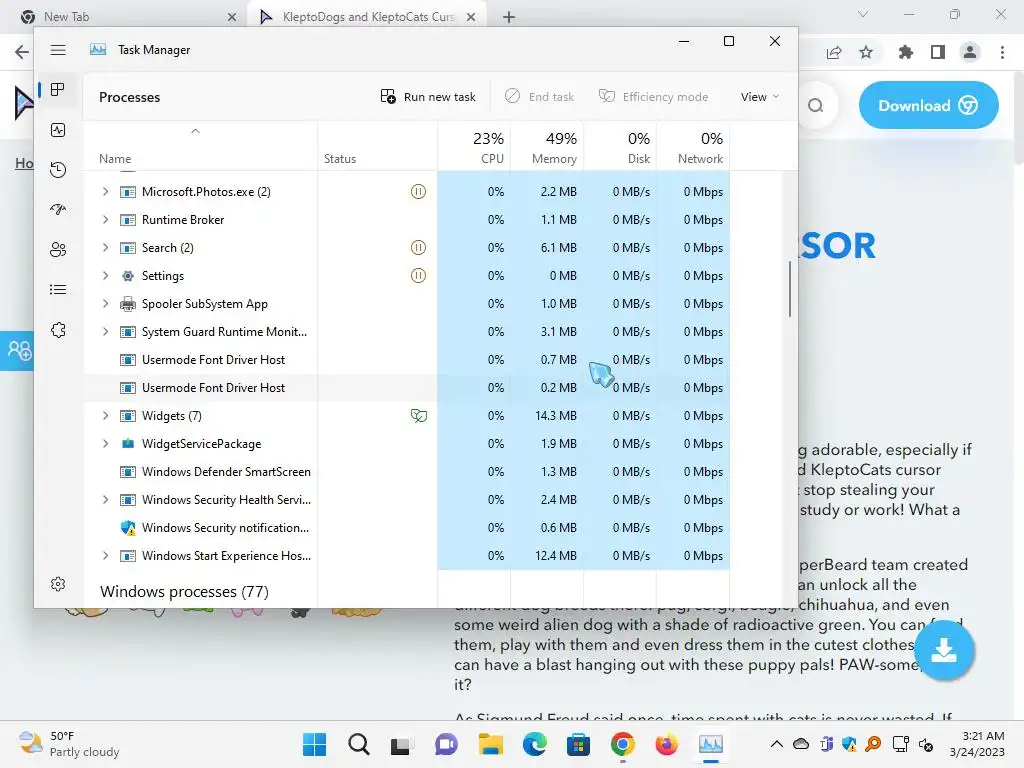Open Chrome profile avatar icon
The height and width of the screenshot is (768, 1024).
click(x=970, y=52)
